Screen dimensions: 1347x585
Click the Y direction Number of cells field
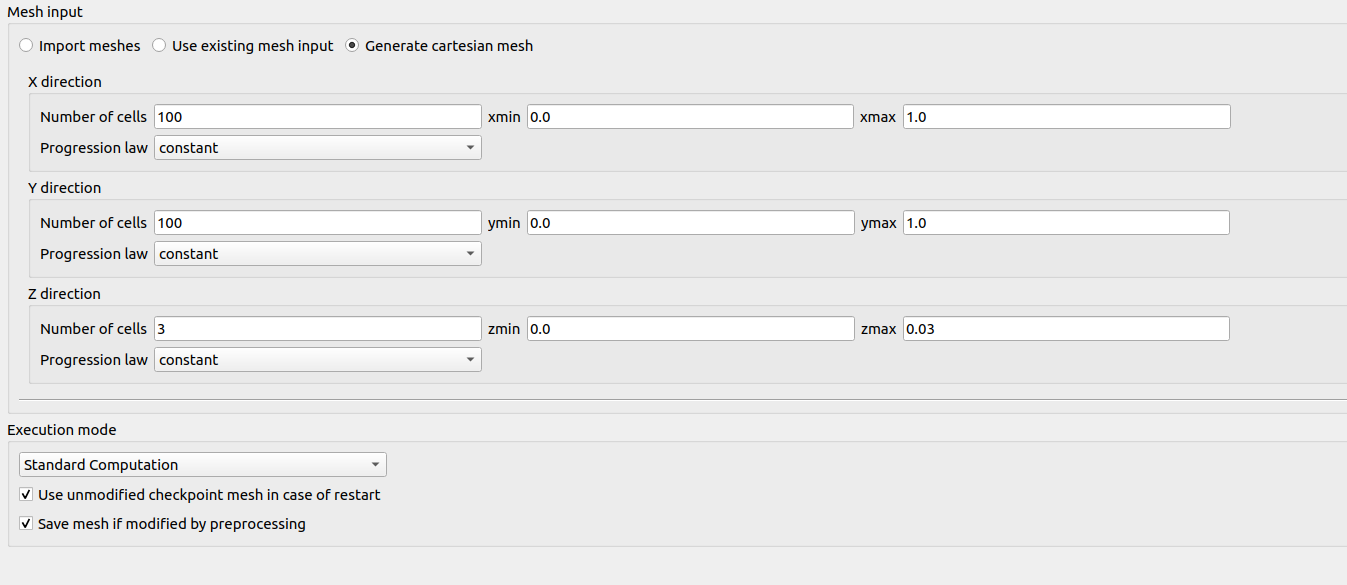coord(318,223)
